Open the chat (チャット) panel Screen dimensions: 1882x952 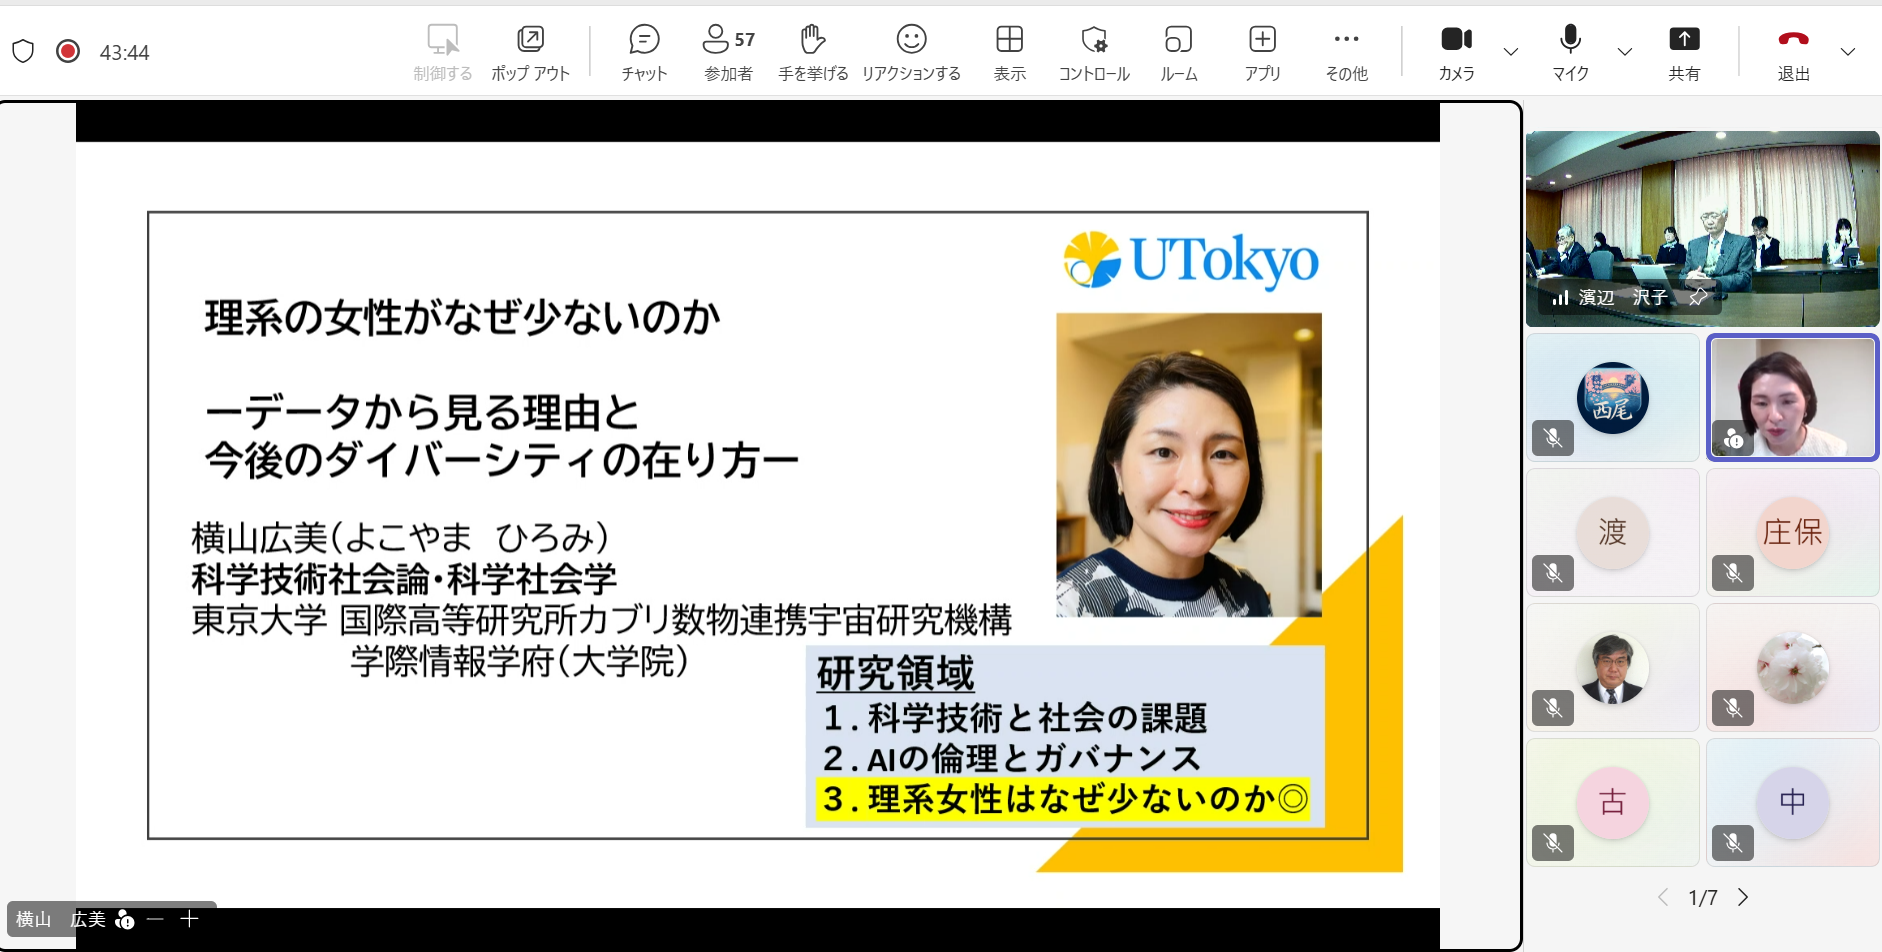pos(644,52)
